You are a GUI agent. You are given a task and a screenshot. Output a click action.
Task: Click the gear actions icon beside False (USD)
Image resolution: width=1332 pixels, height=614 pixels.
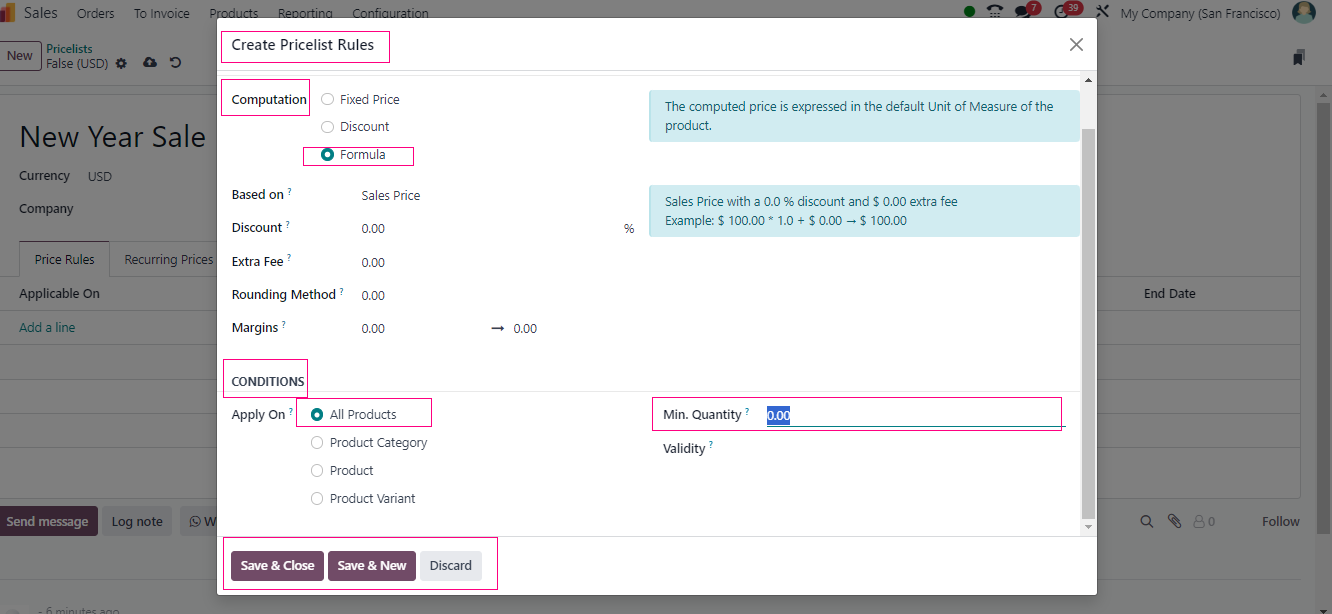121,63
